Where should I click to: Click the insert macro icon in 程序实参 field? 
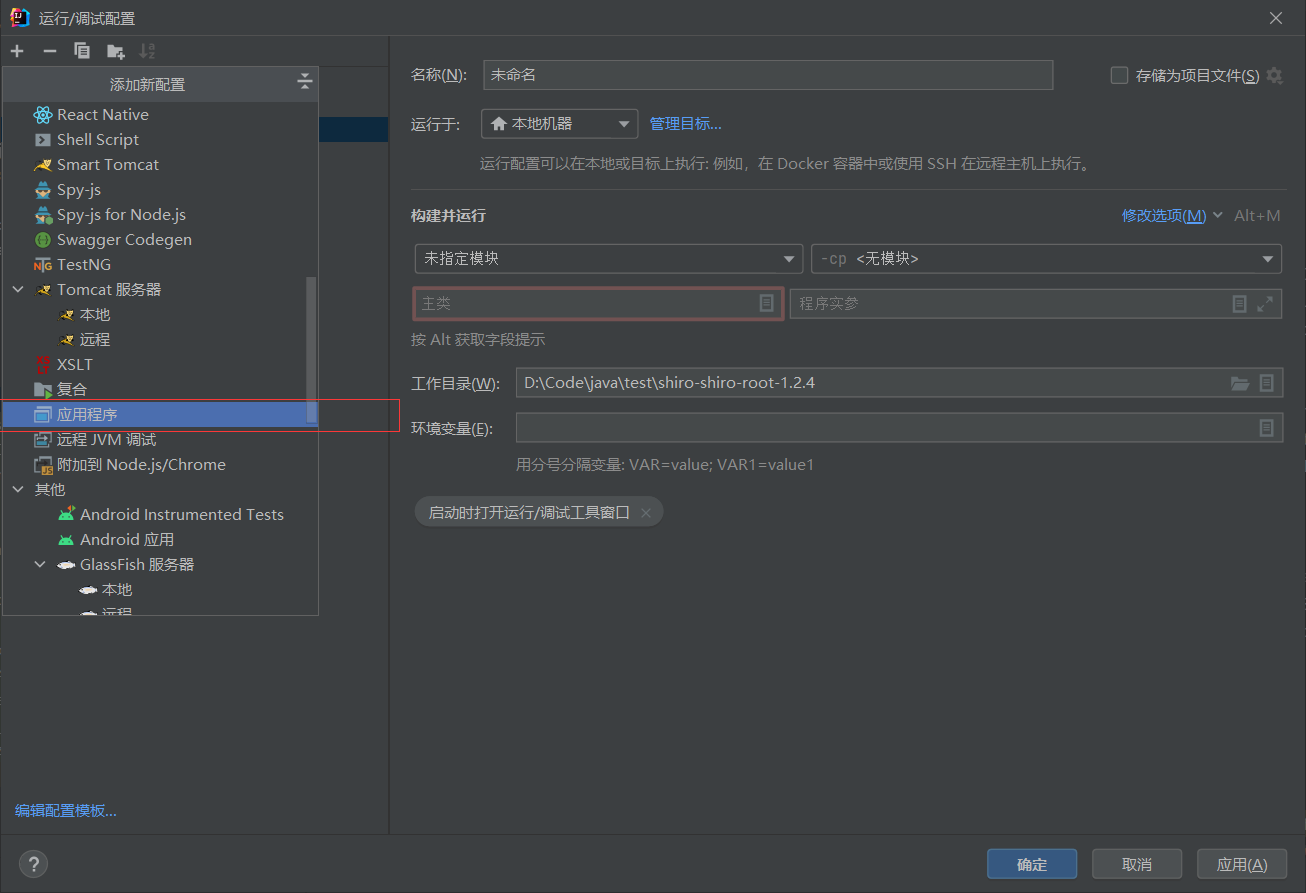[x=1240, y=303]
